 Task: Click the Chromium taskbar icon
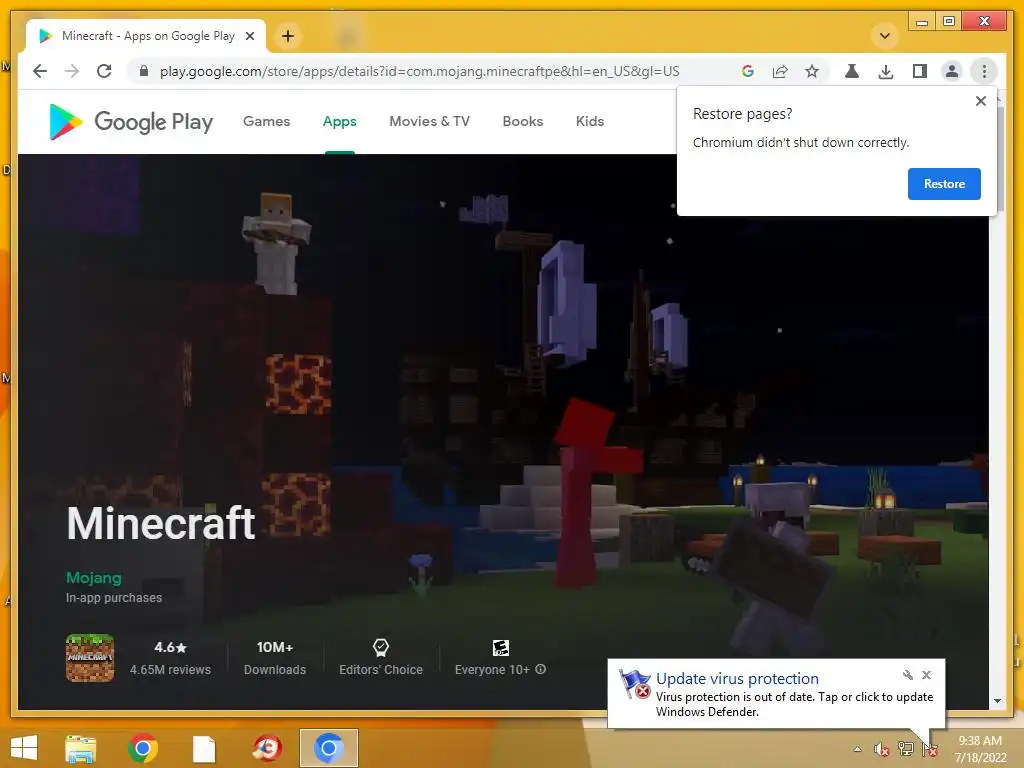click(x=328, y=748)
